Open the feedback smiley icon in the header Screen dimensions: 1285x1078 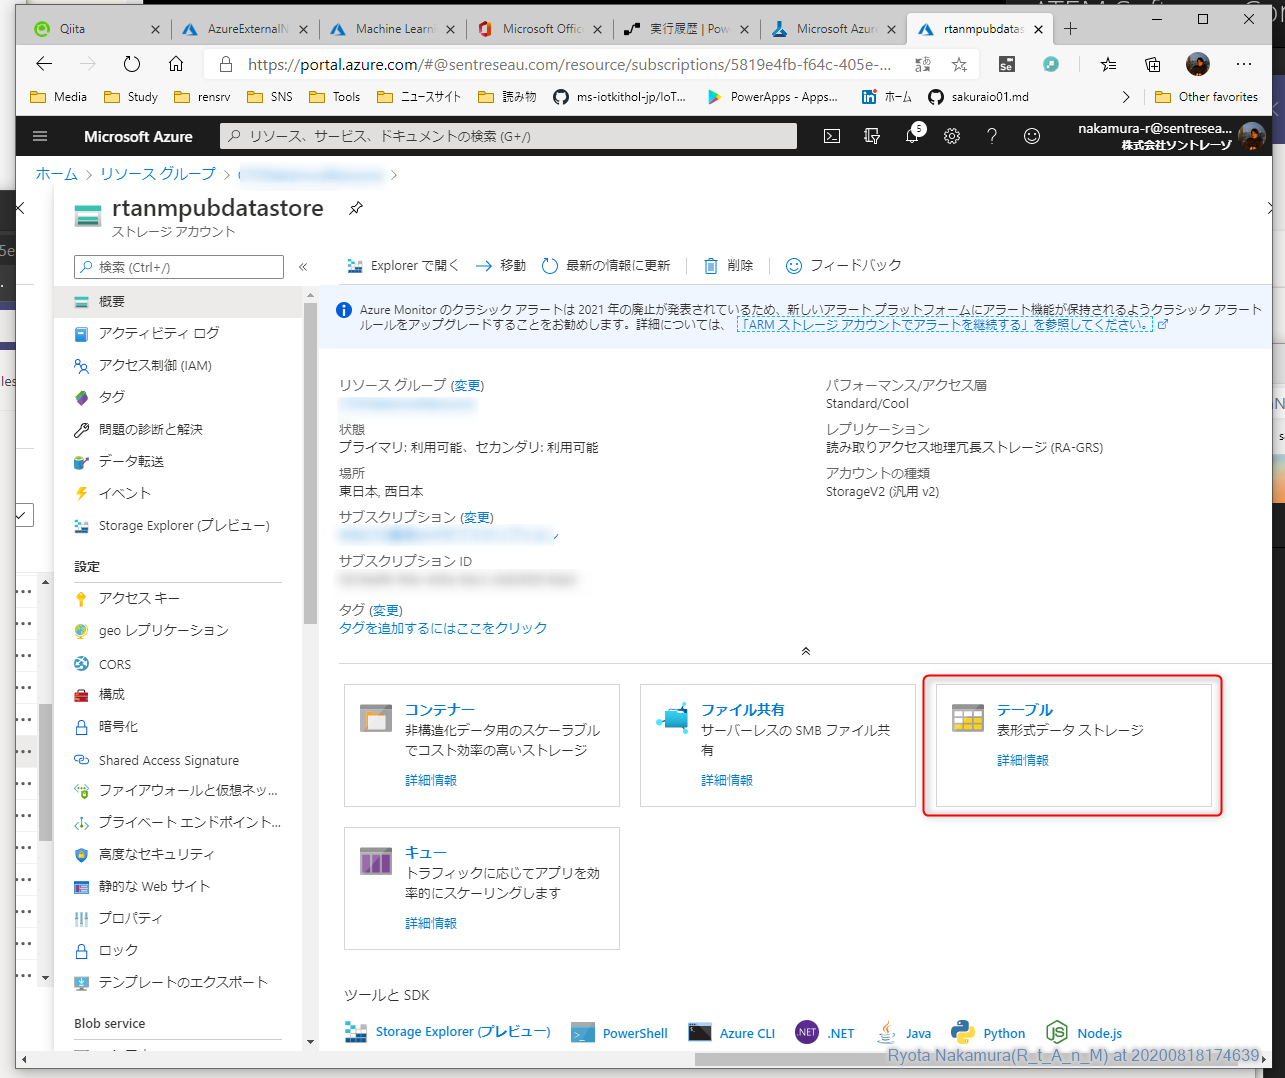click(1032, 136)
